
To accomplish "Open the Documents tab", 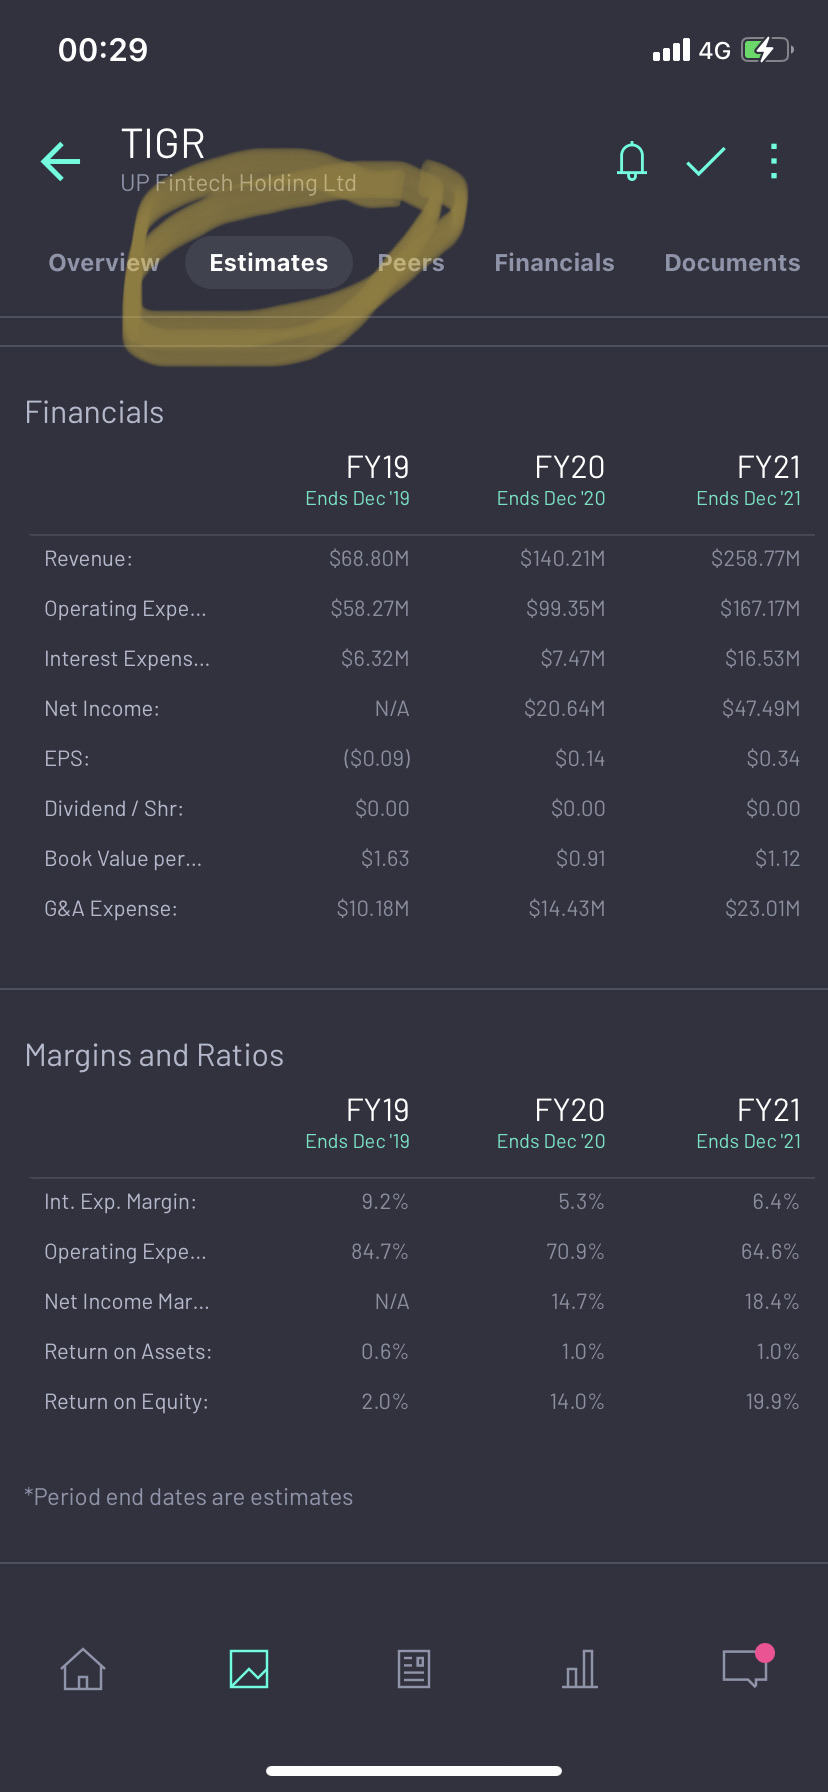I will pyautogui.click(x=732, y=263).
